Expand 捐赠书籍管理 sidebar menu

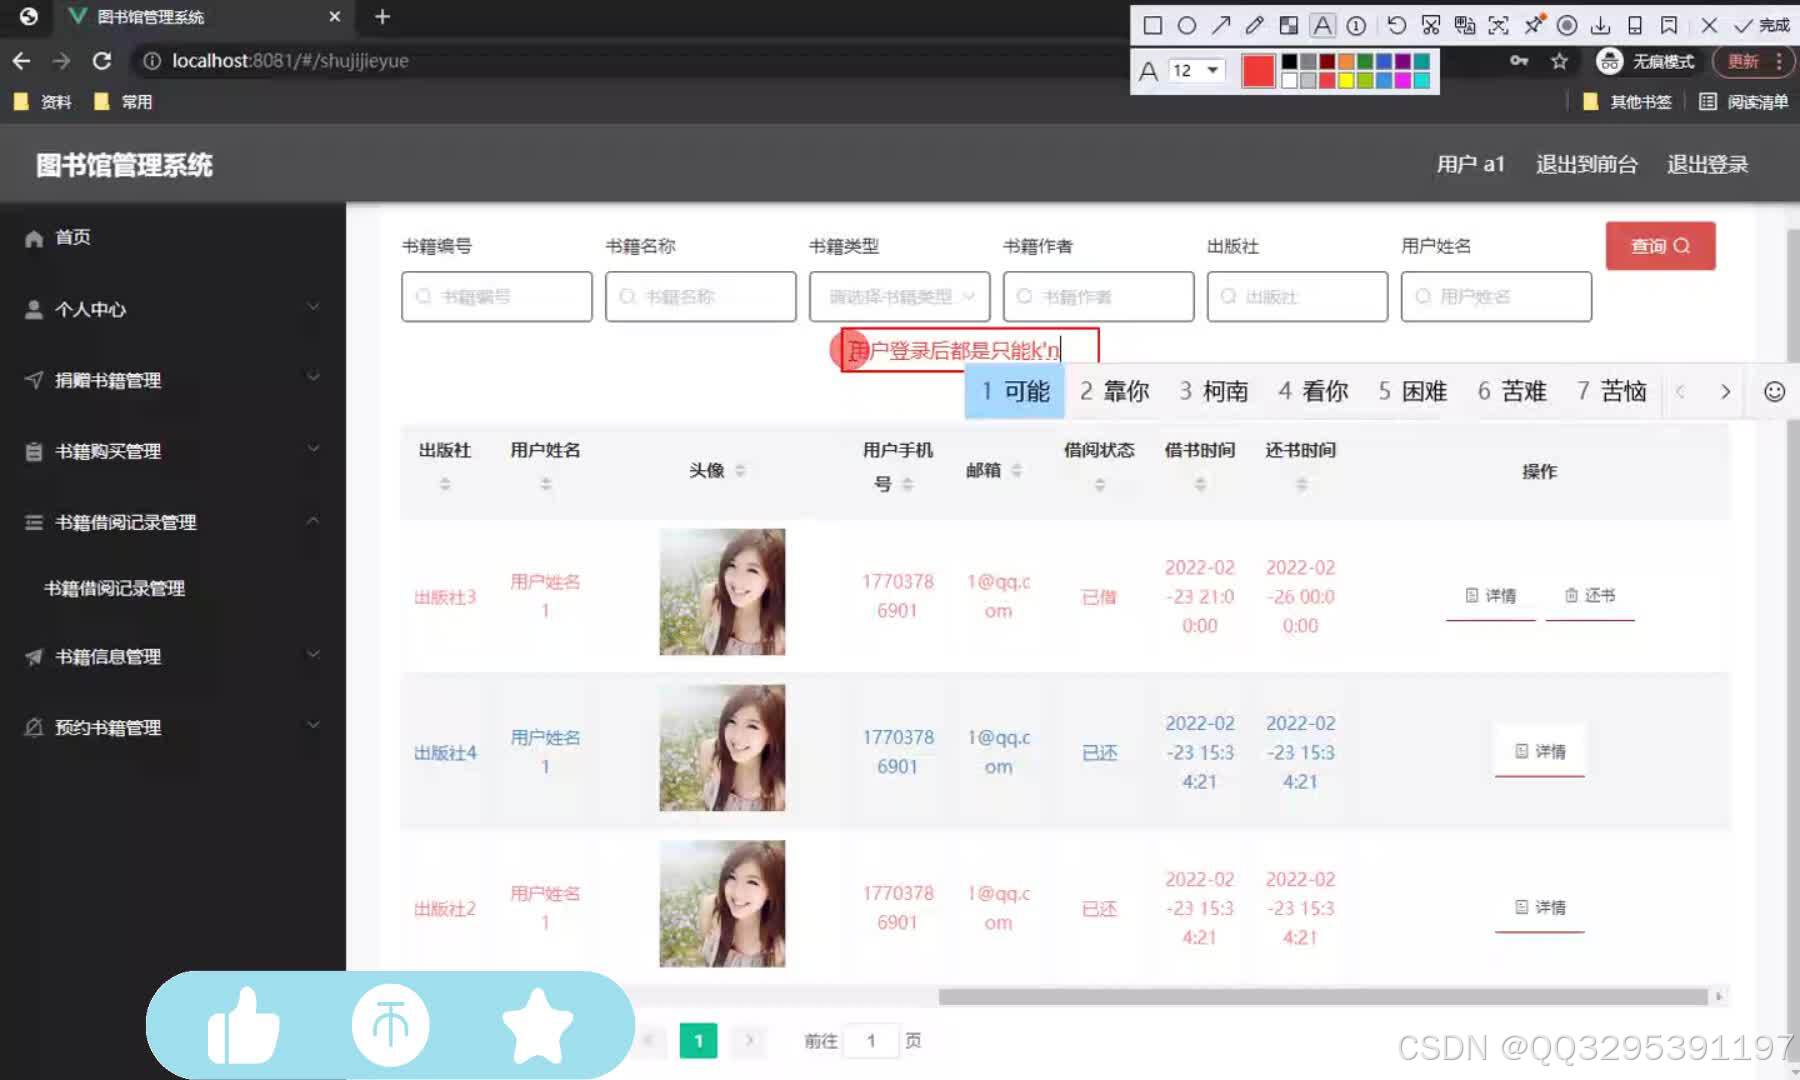point(173,380)
